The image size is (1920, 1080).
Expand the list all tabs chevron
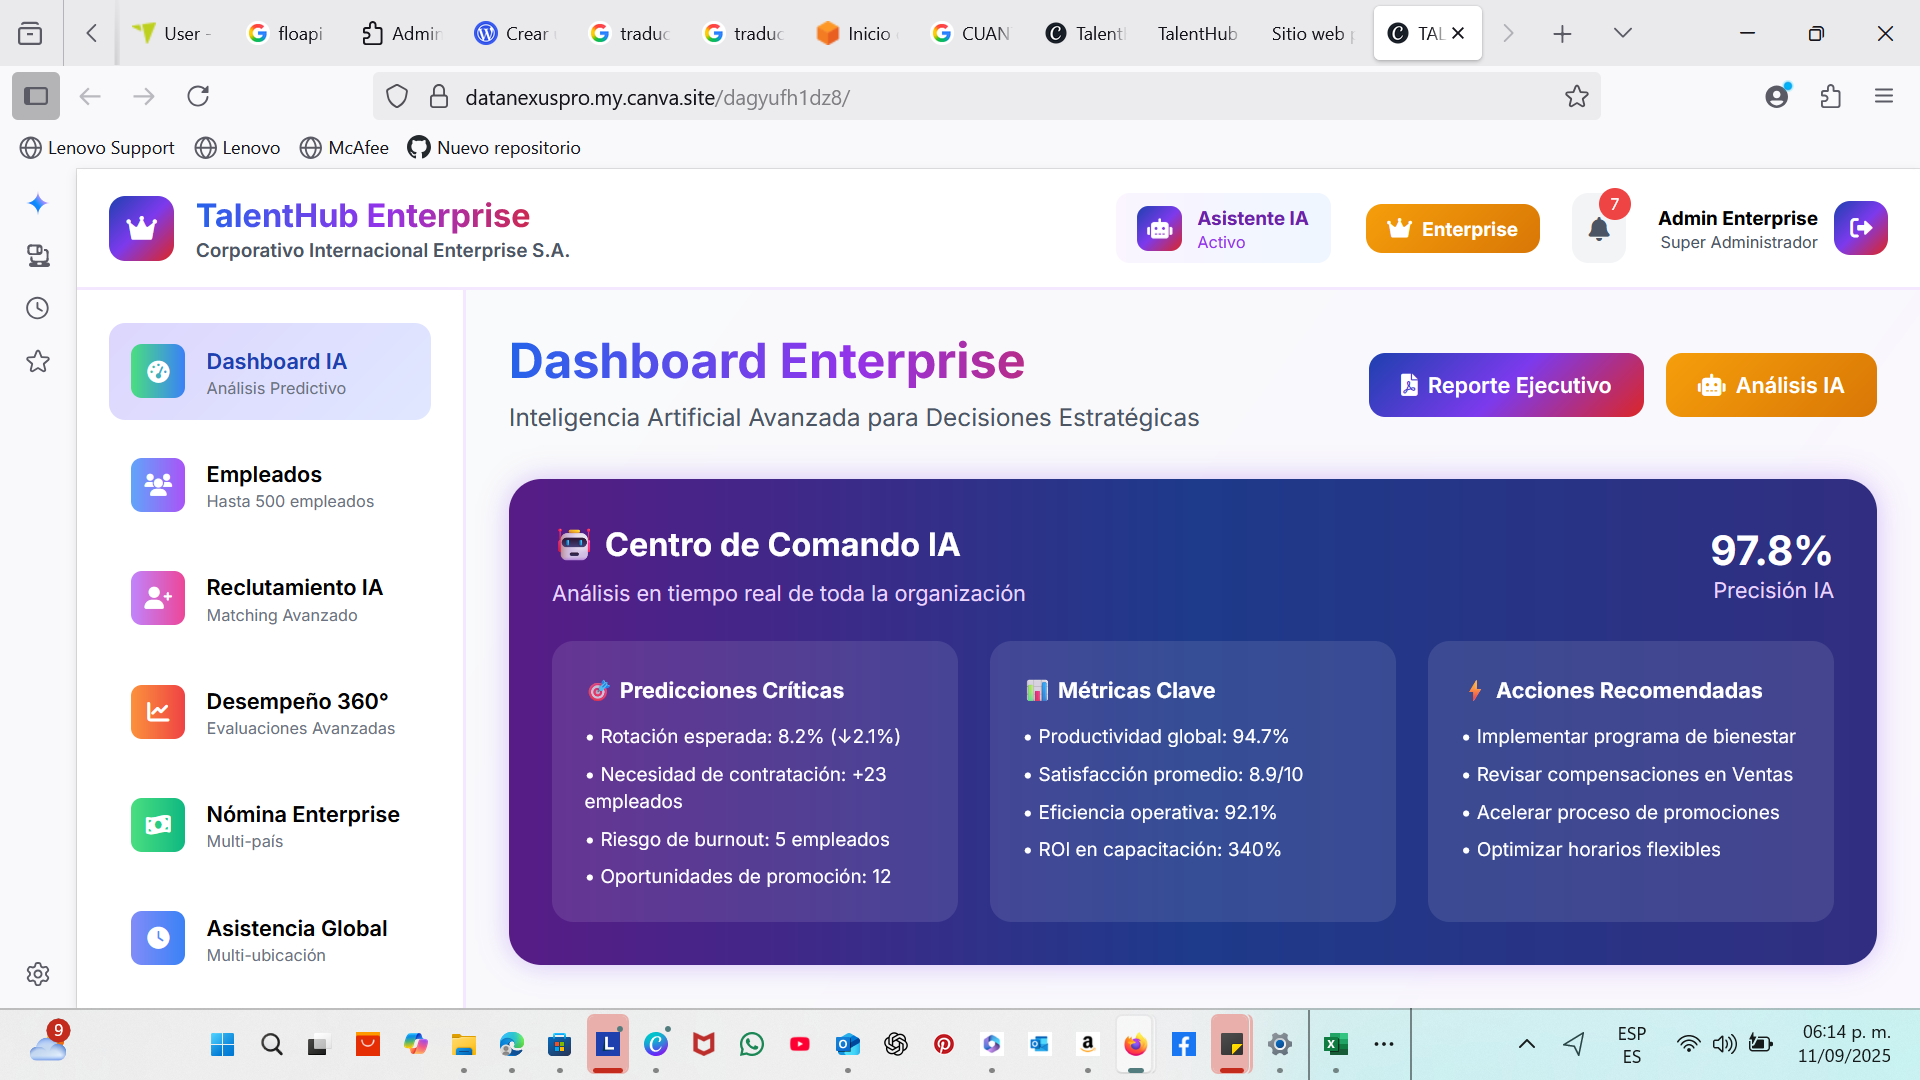[x=1622, y=33]
